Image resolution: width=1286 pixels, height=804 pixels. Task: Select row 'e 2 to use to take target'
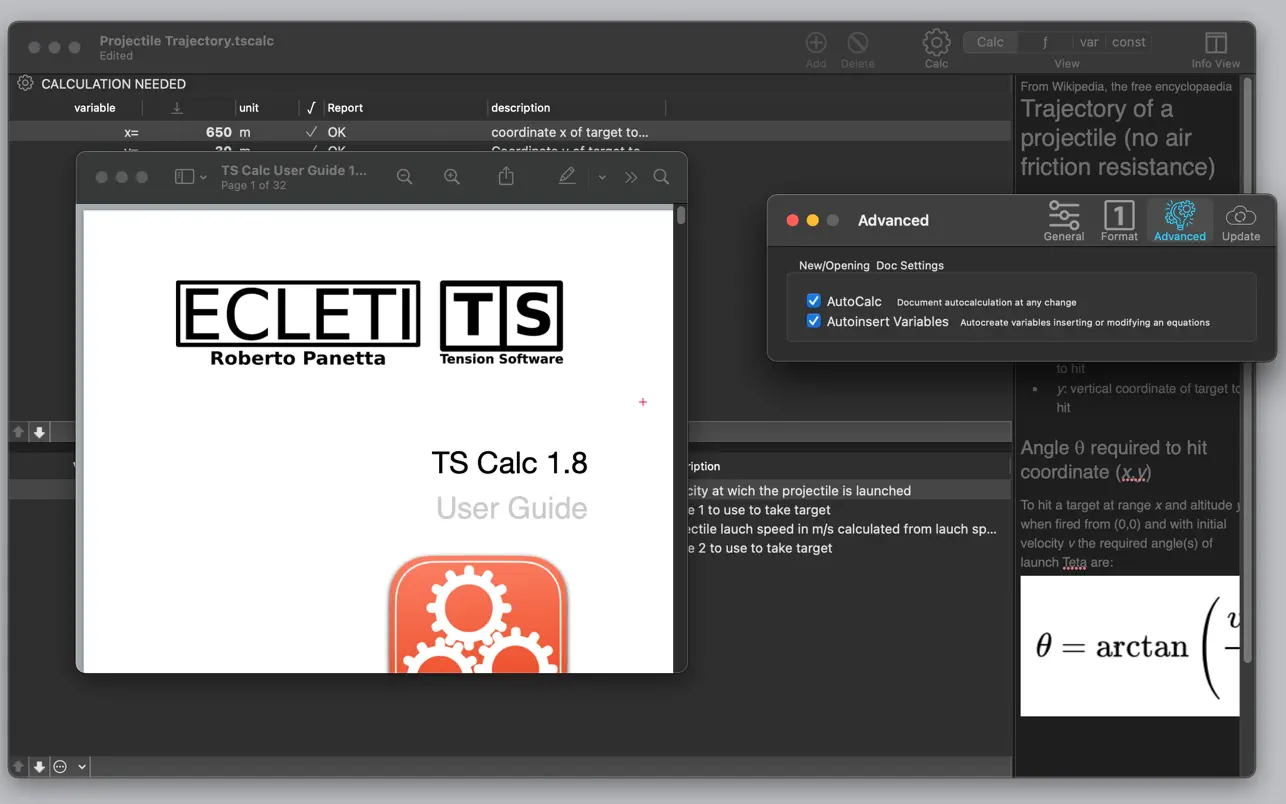[x=760, y=548]
